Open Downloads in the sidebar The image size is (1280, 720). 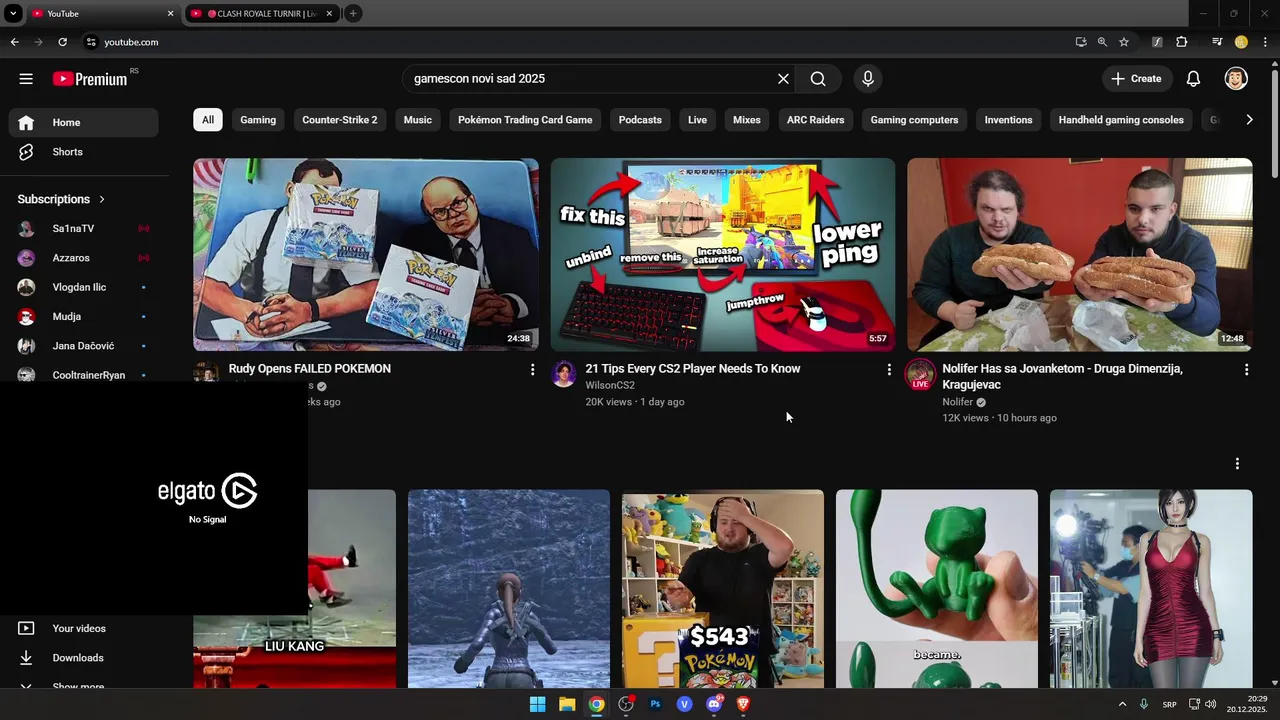[84, 658]
